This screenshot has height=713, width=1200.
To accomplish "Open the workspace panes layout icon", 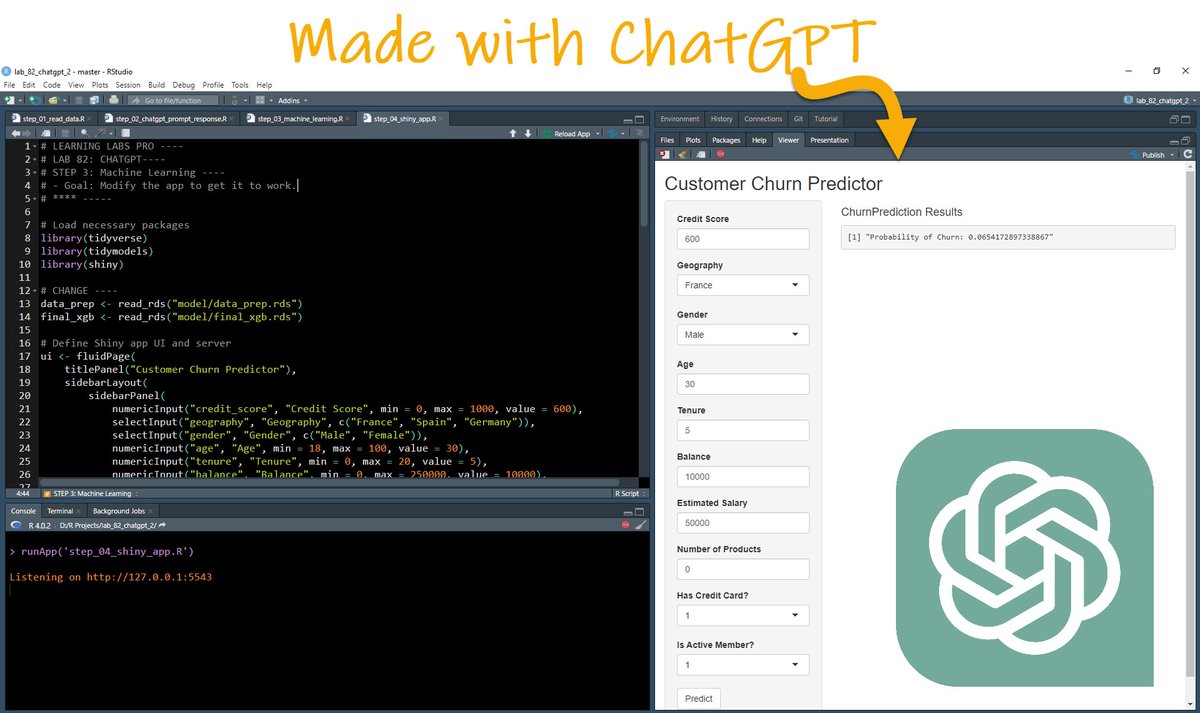I will 259,100.
